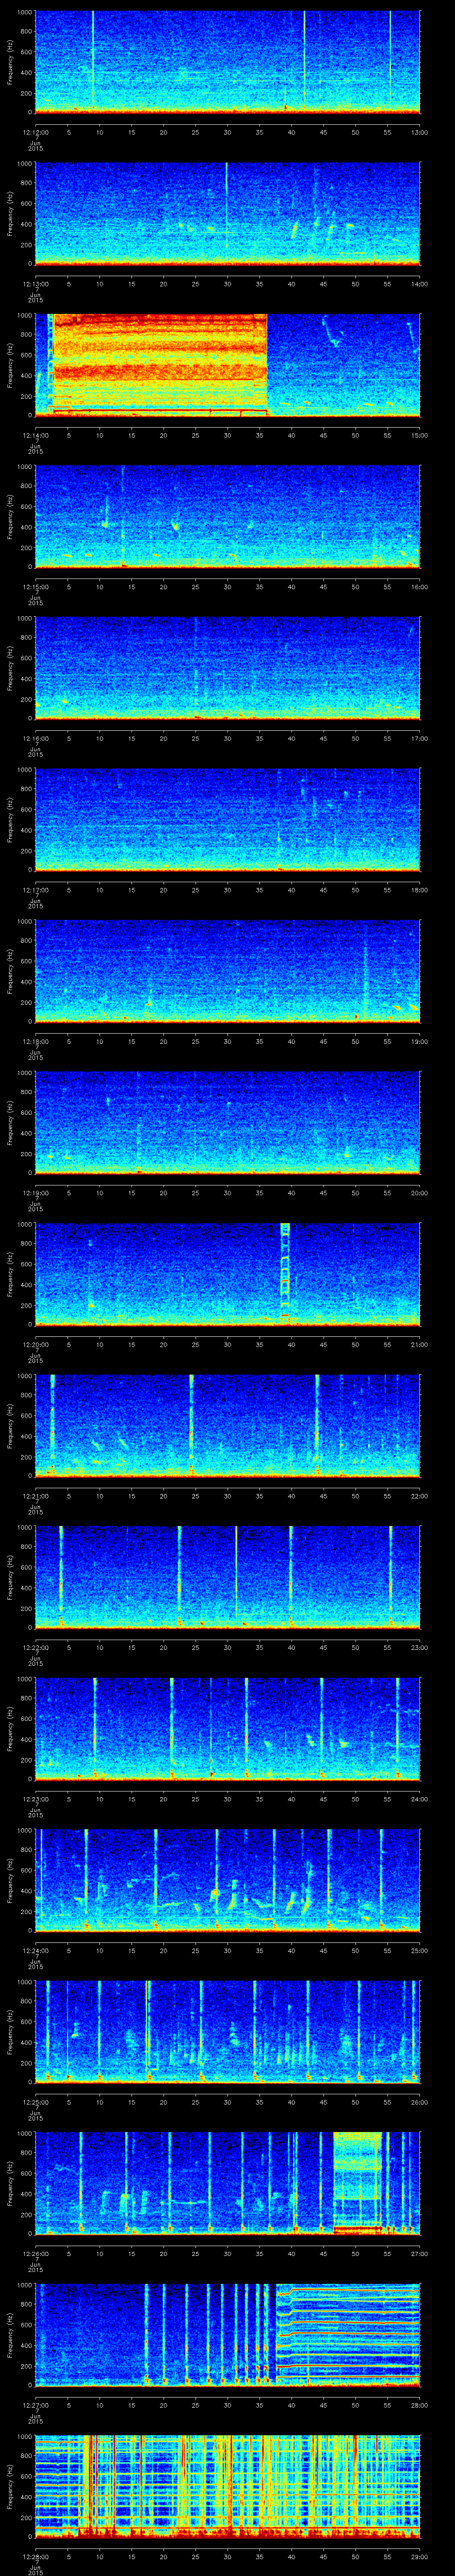Click the 21:00 end time label
Viewport: 455px width, 2576px height.
pos(419,1344)
